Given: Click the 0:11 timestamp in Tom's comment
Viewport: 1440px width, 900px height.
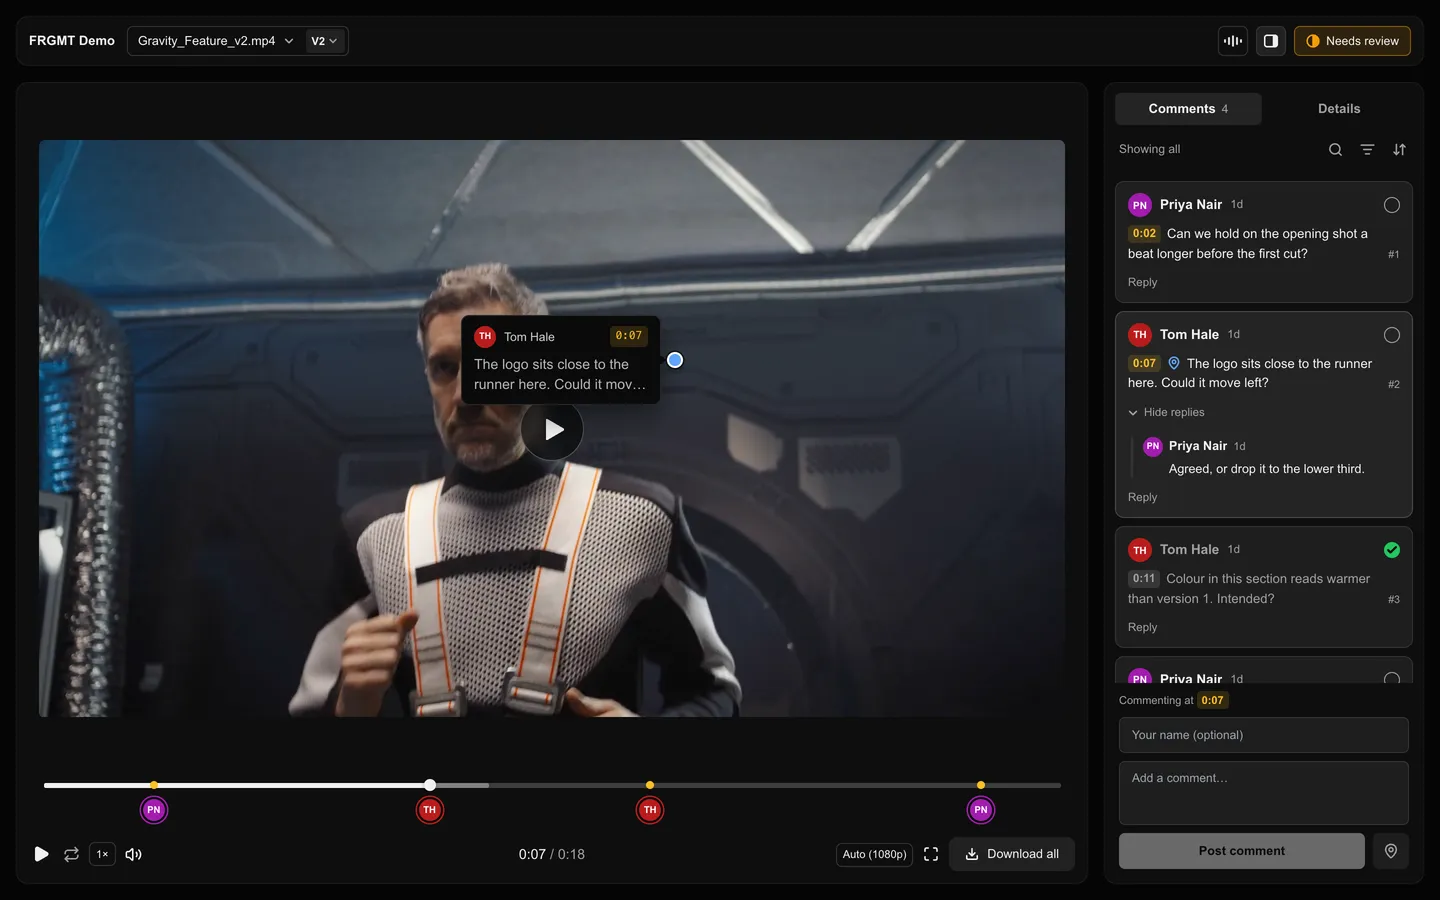Looking at the screenshot, I should [1144, 578].
